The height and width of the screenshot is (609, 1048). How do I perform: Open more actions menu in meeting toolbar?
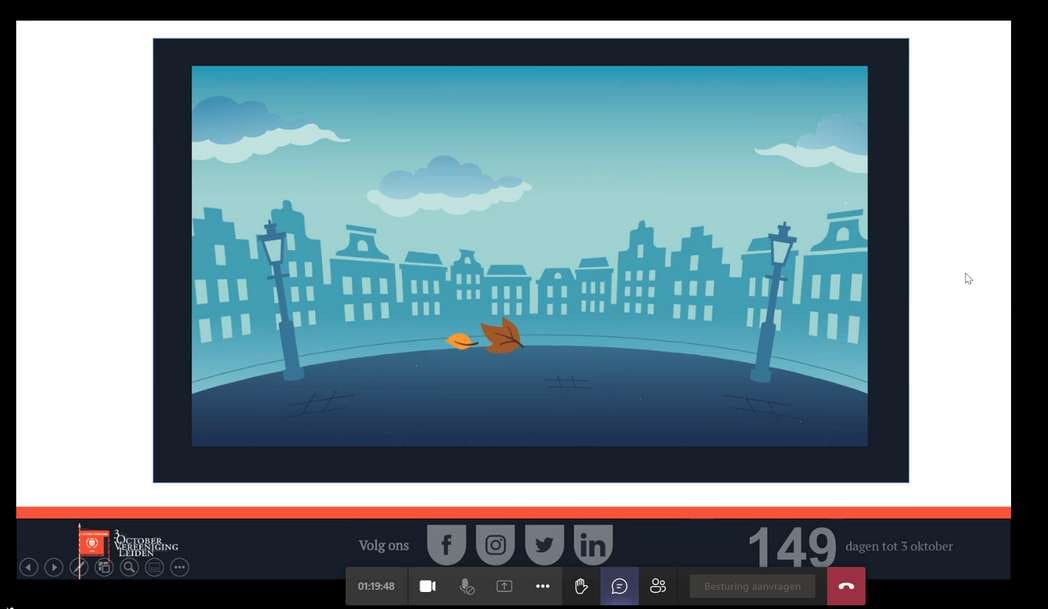[542, 586]
